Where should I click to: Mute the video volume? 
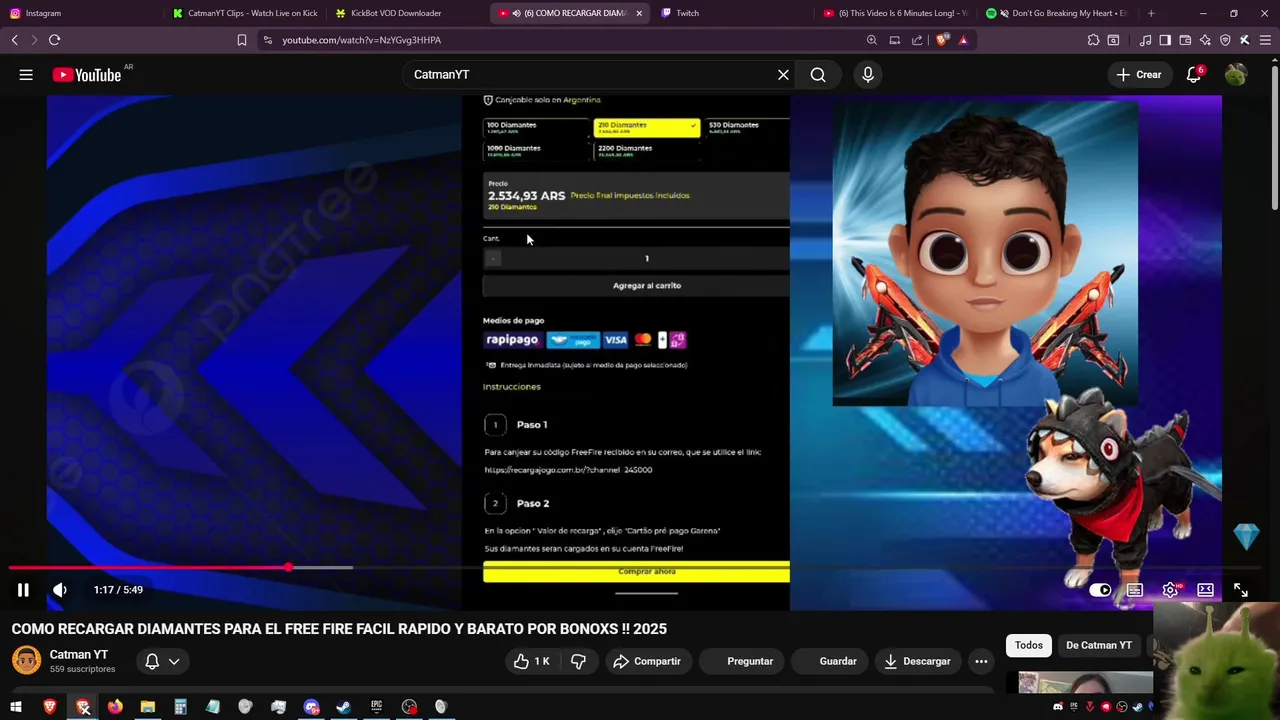60,590
